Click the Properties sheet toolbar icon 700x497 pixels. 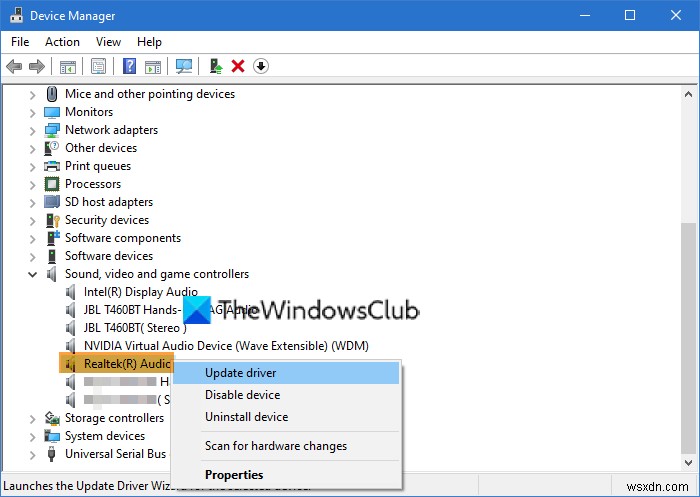[98, 67]
